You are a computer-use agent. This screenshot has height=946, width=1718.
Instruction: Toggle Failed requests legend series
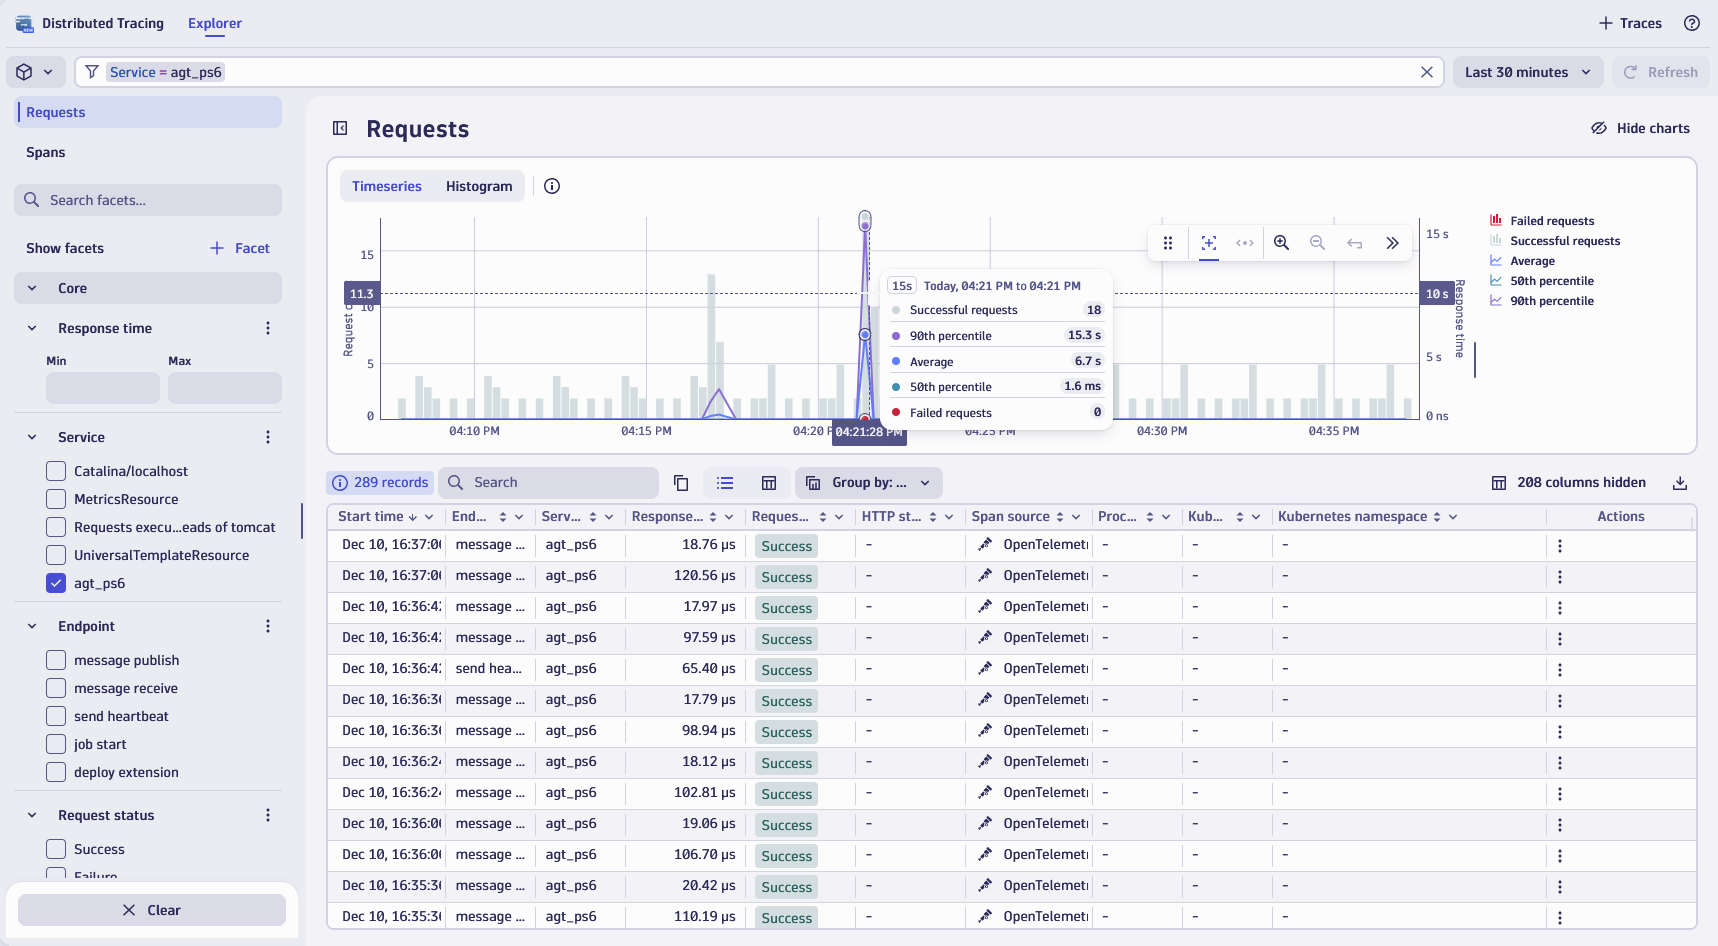point(1542,221)
